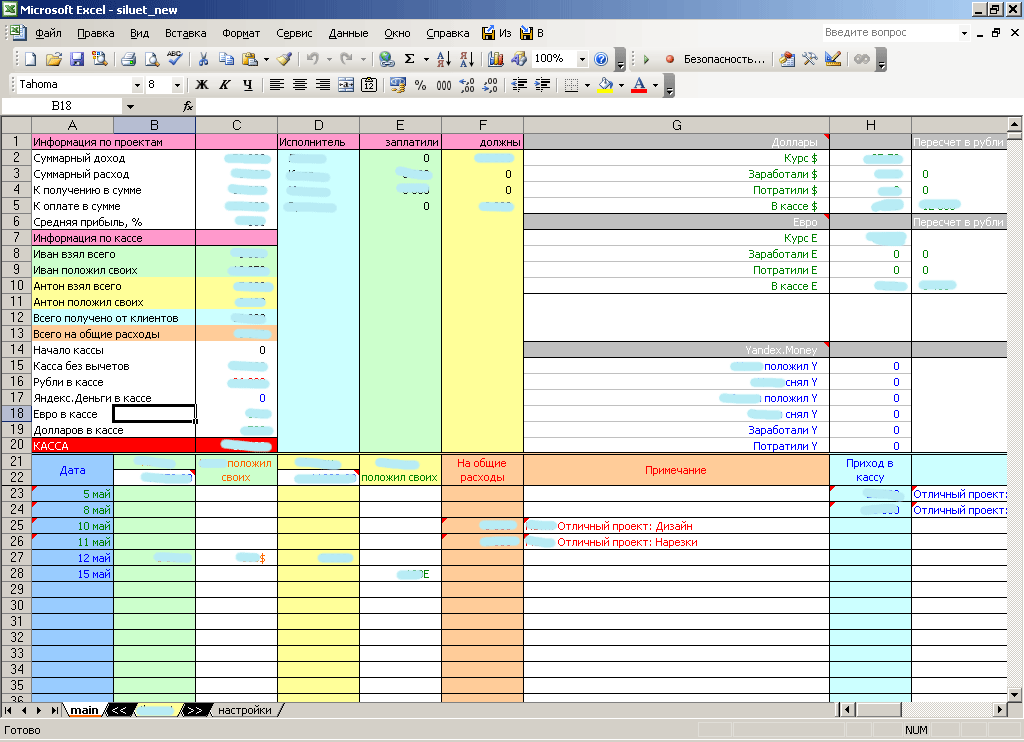Apply yellow Fill Color bucket
This screenshot has width=1024, height=742.
(605, 85)
